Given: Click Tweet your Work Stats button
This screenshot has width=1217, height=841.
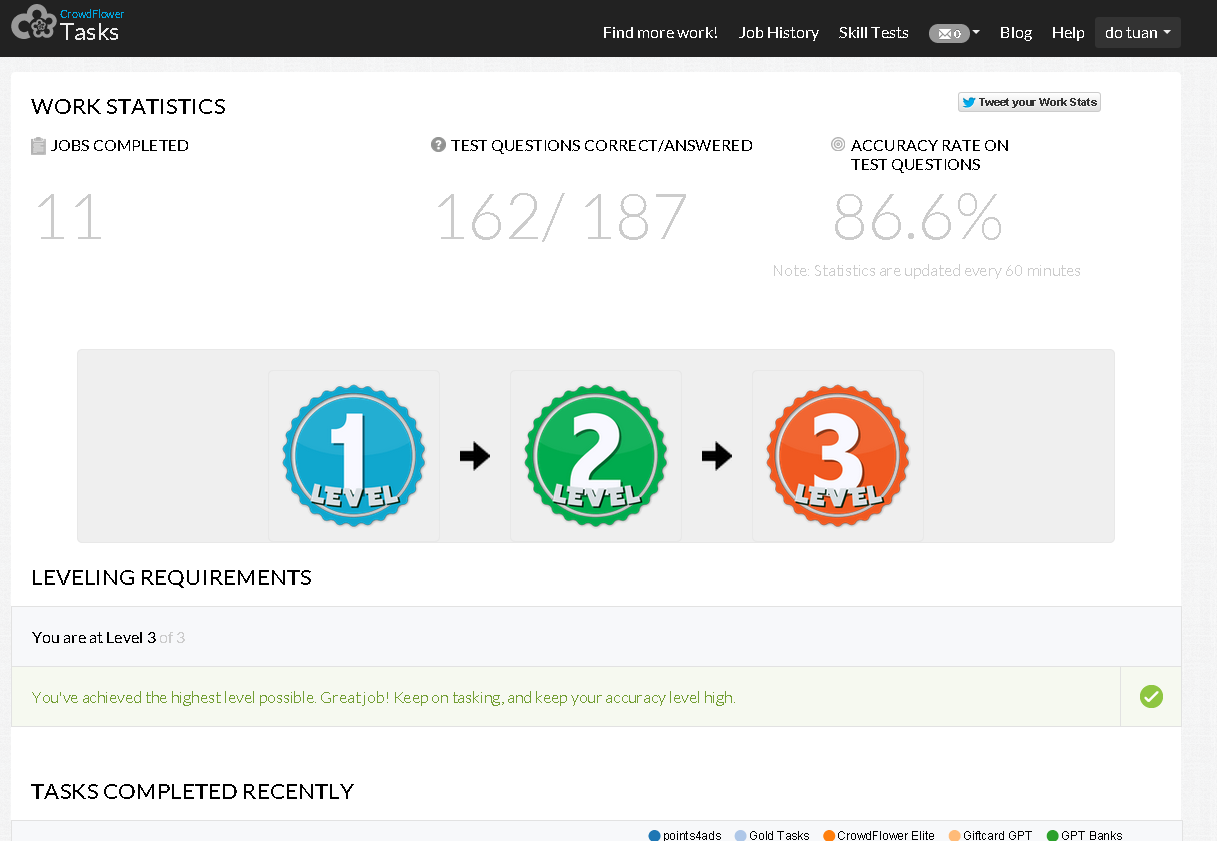Looking at the screenshot, I should (x=1029, y=102).
